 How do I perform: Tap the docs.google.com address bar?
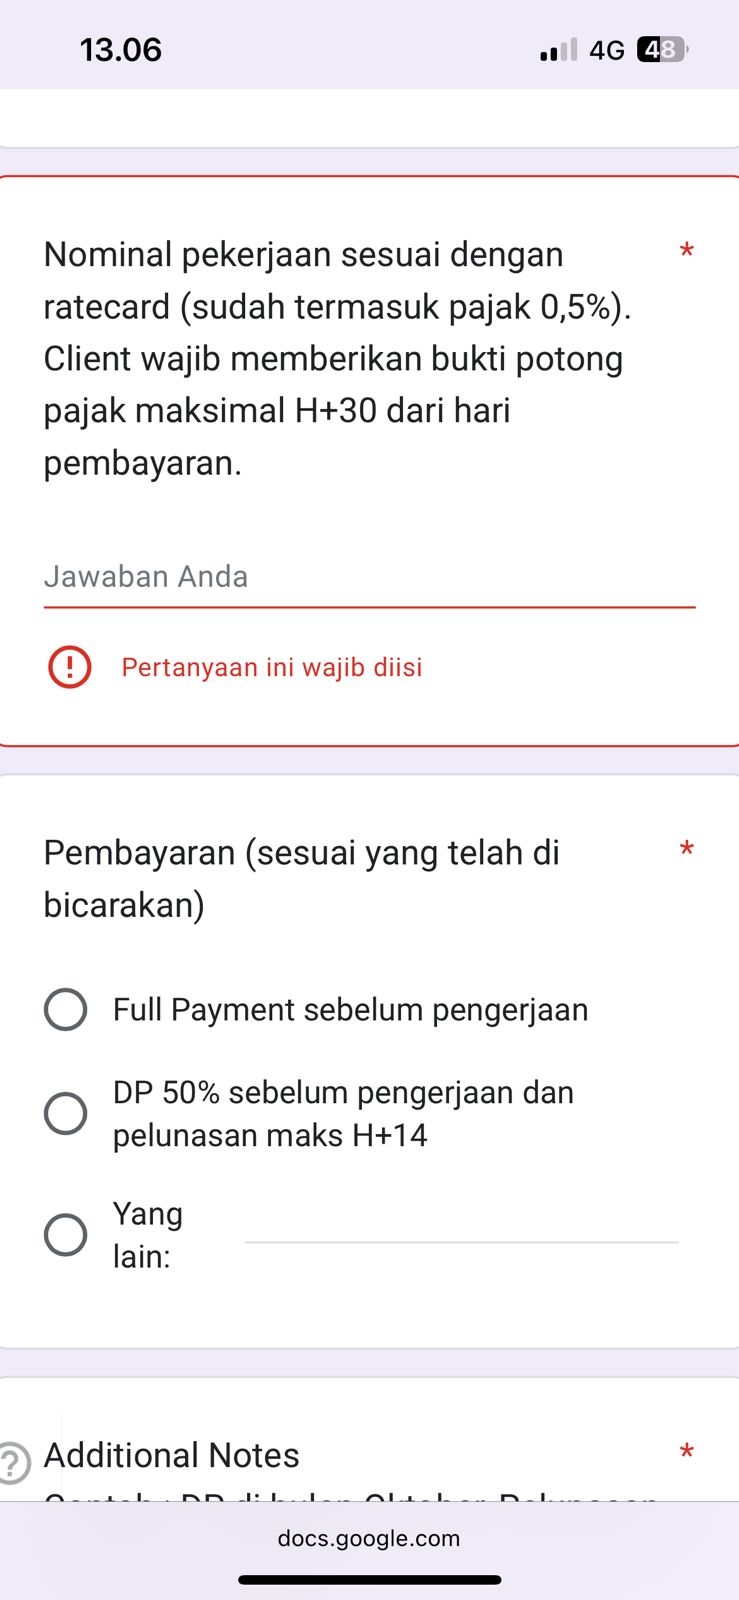[x=369, y=1538]
